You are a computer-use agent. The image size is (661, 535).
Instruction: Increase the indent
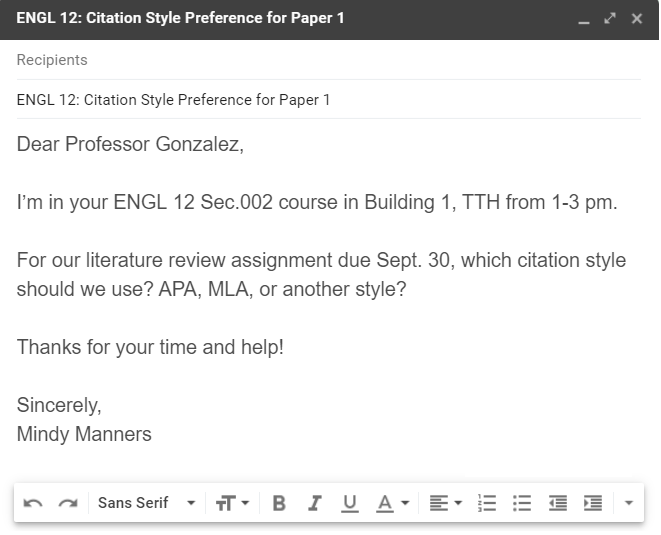click(x=593, y=503)
